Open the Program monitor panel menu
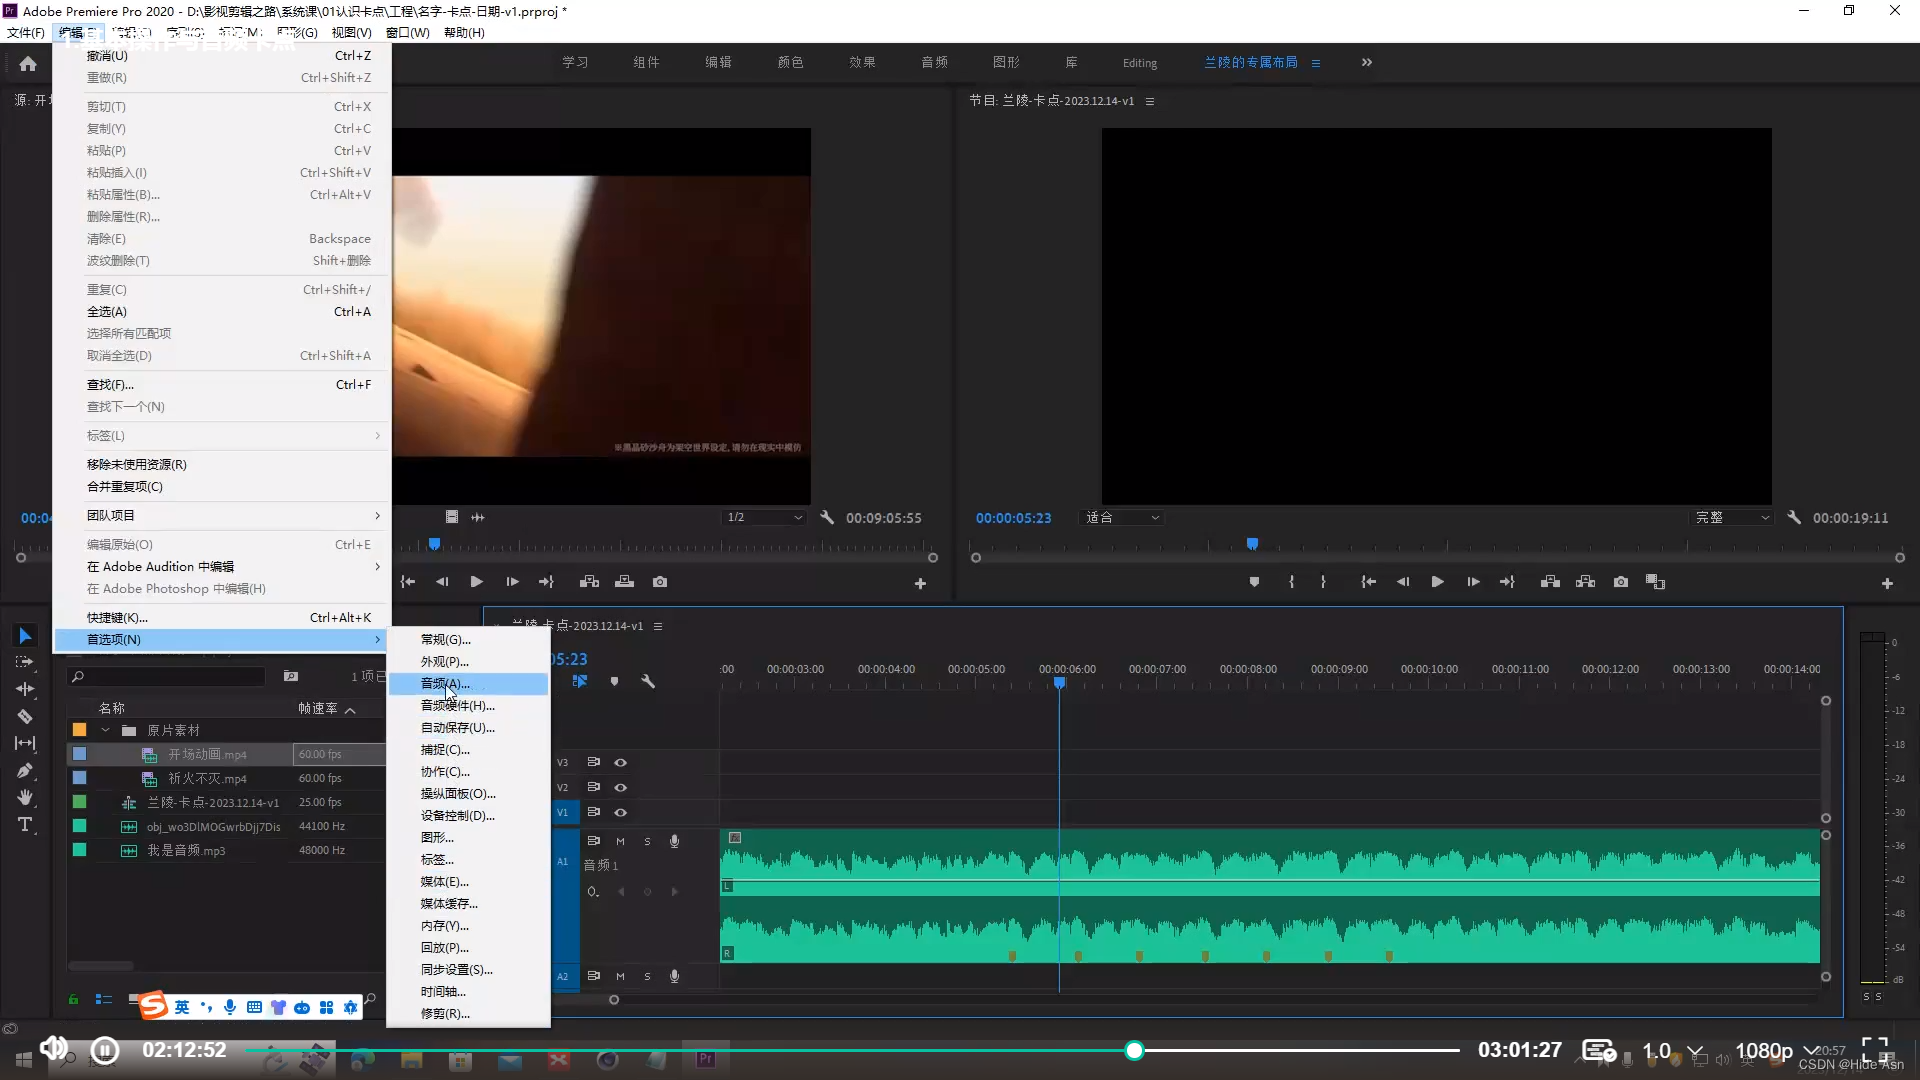 [1150, 101]
